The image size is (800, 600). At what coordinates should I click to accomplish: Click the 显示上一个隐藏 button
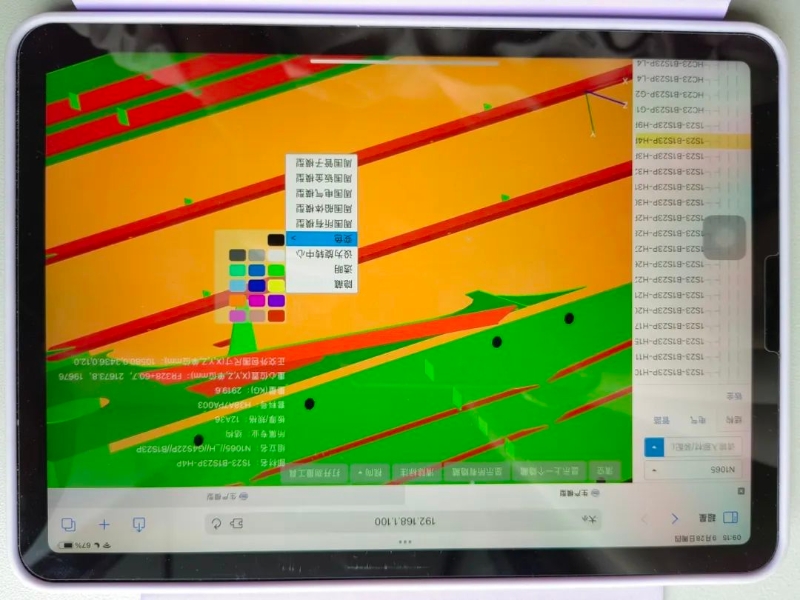[x=549, y=471]
